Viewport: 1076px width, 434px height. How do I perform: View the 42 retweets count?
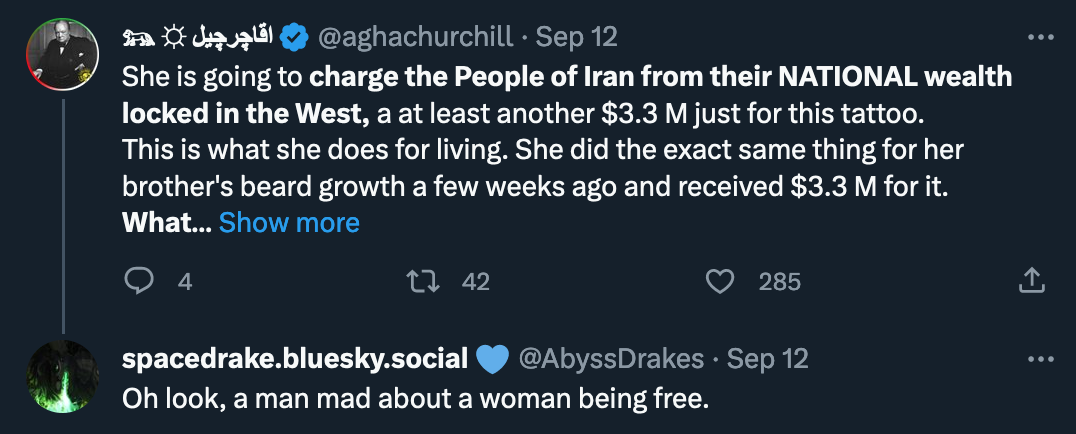(x=476, y=282)
